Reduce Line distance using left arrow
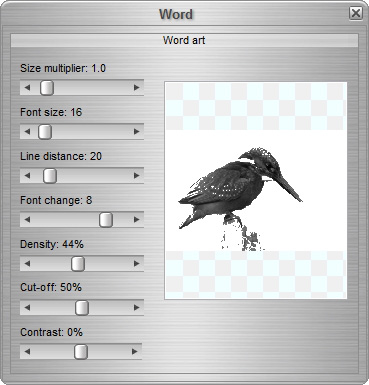This screenshot has width=369, height=385. 27,176
